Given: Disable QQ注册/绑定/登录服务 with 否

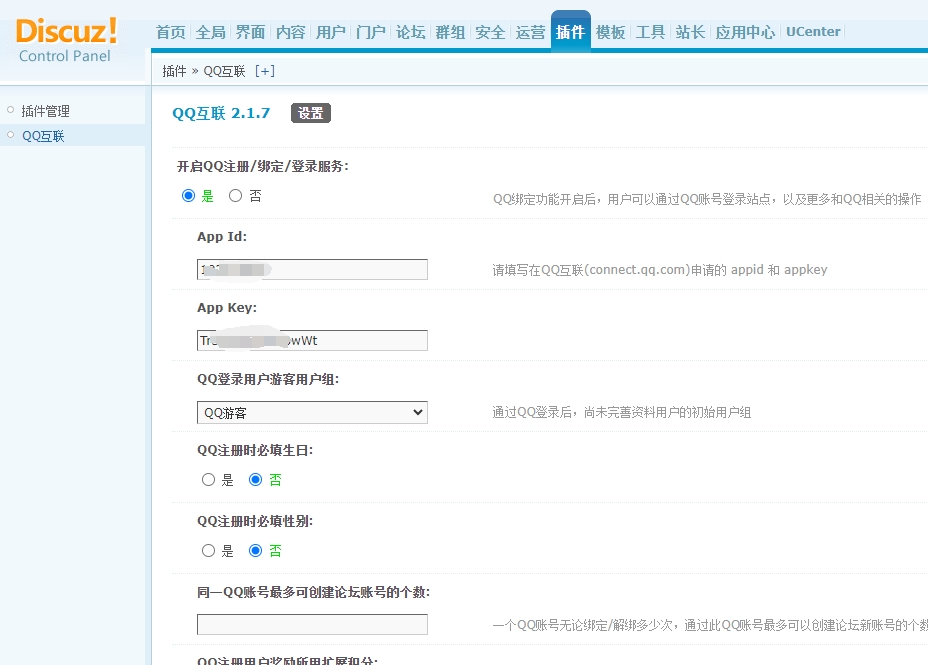Looking at the screenshot, I should pos(236,196).
